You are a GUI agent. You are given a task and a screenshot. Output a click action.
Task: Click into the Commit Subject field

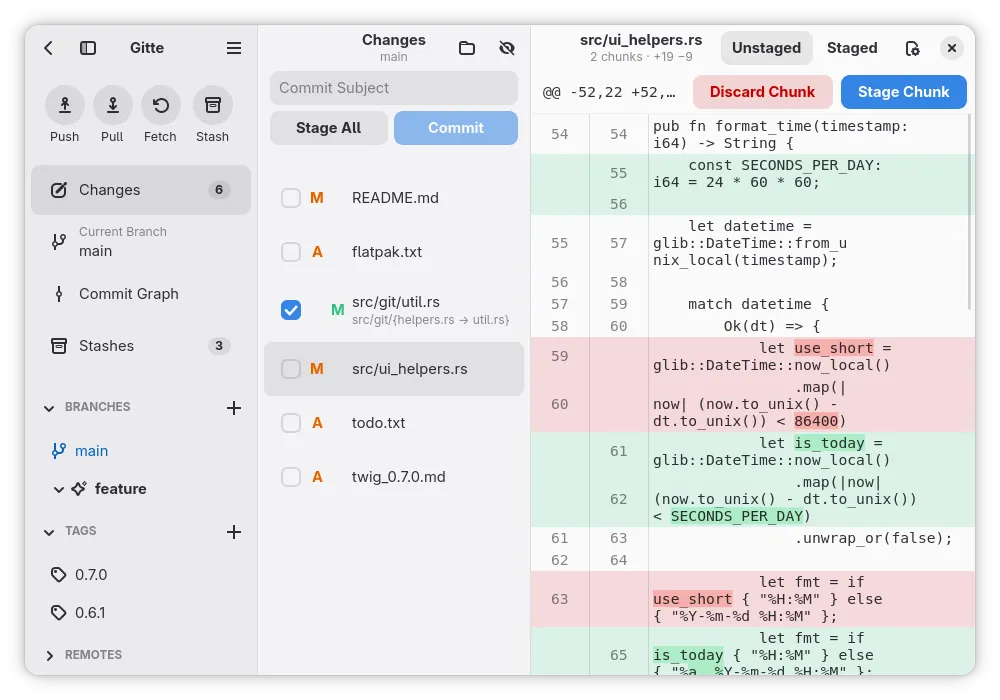click(393, 88)
